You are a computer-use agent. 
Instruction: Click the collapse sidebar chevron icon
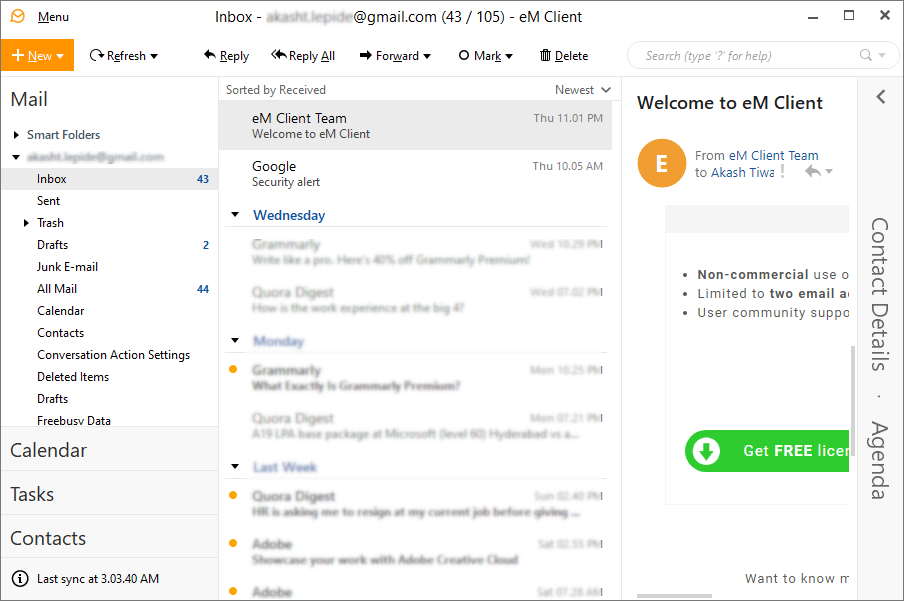(x=880, y=97)
